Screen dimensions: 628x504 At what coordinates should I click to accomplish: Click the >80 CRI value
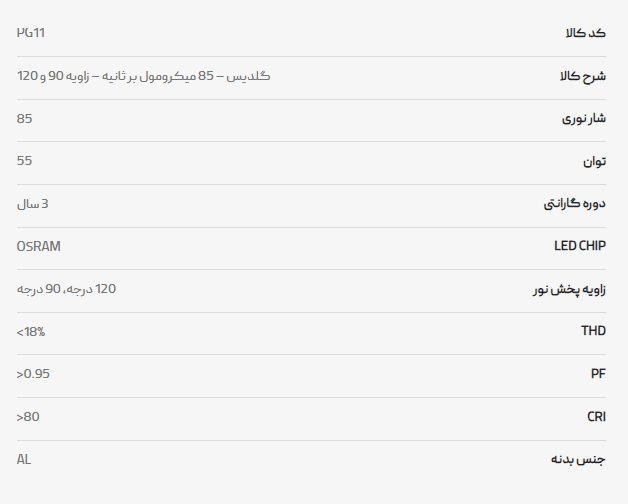coord(28,417)
